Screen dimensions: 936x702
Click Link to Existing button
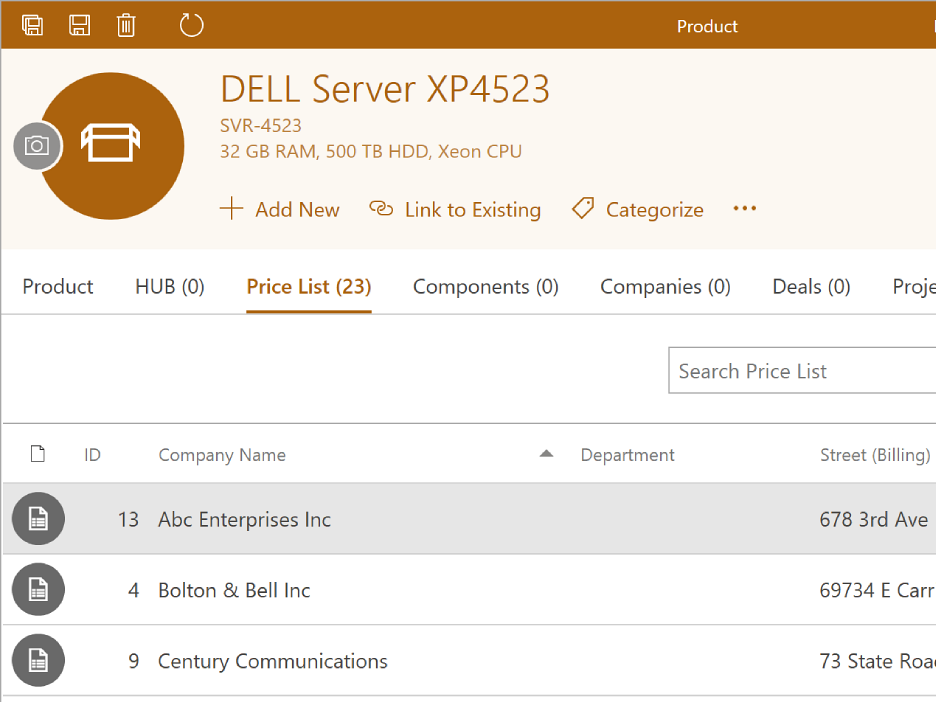coord(455,210)
